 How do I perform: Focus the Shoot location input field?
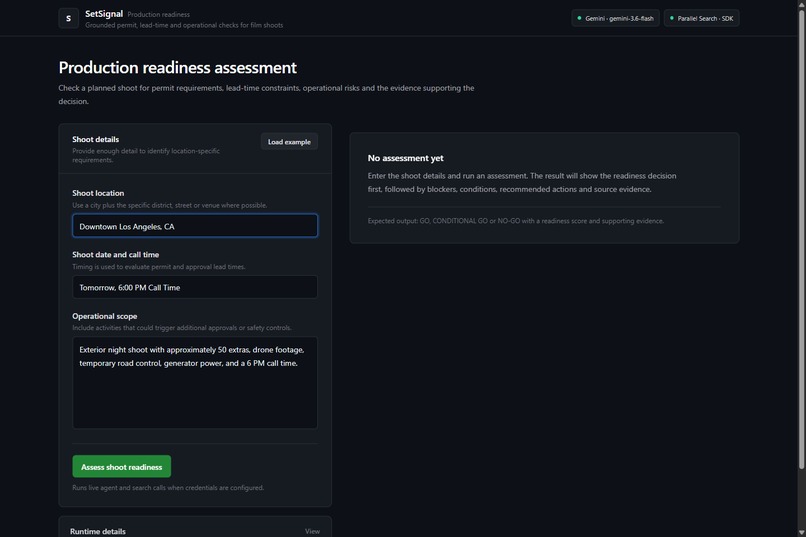point(195,226)
